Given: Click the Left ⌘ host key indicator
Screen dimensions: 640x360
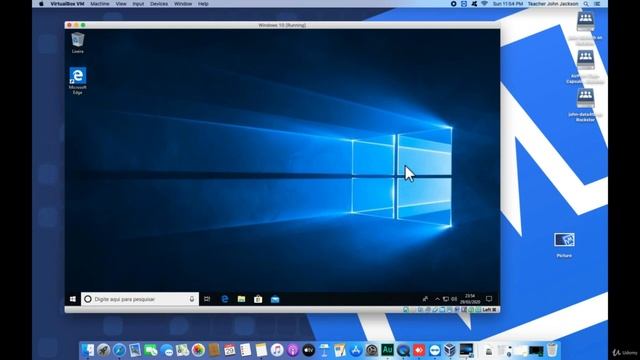Looking at the screenshot, I should (489, 310).
